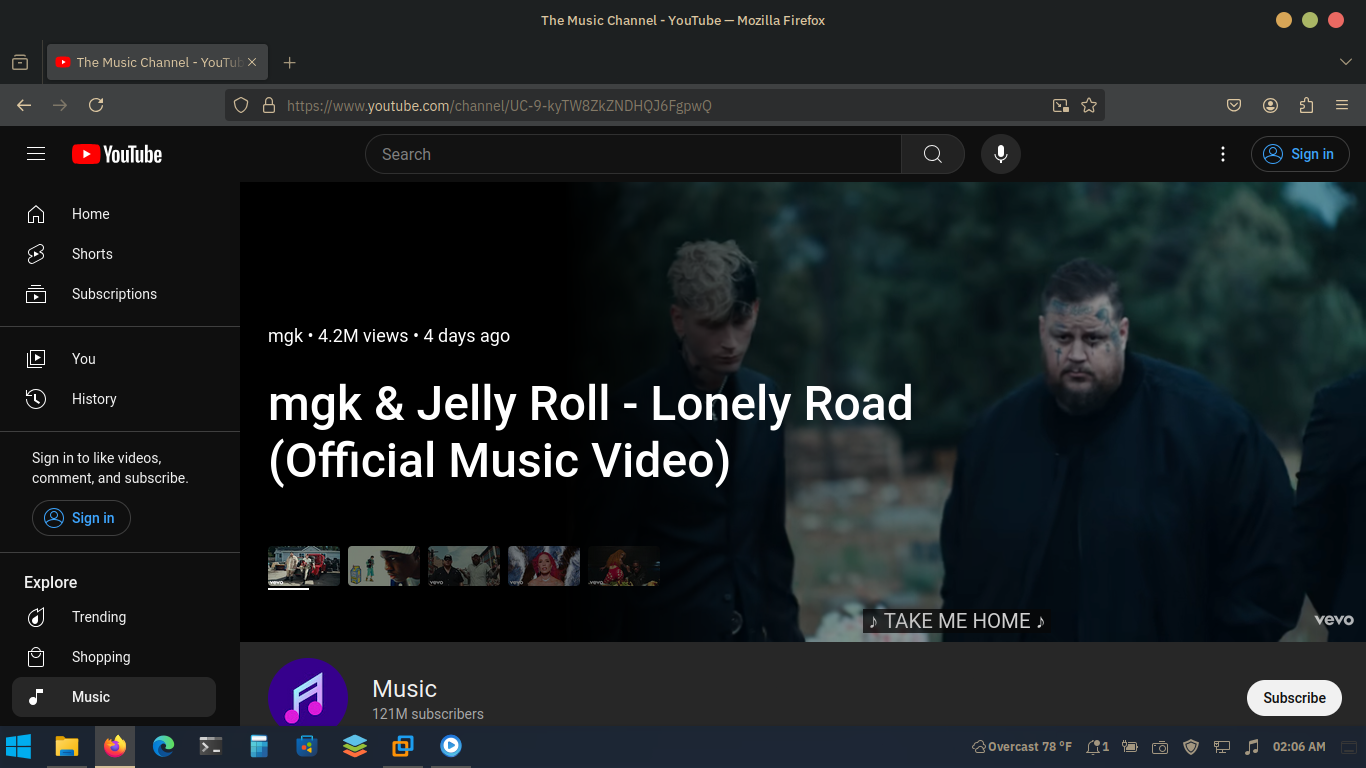Close The Music Channel tab

pyautogui.click(x=252, y=62)
